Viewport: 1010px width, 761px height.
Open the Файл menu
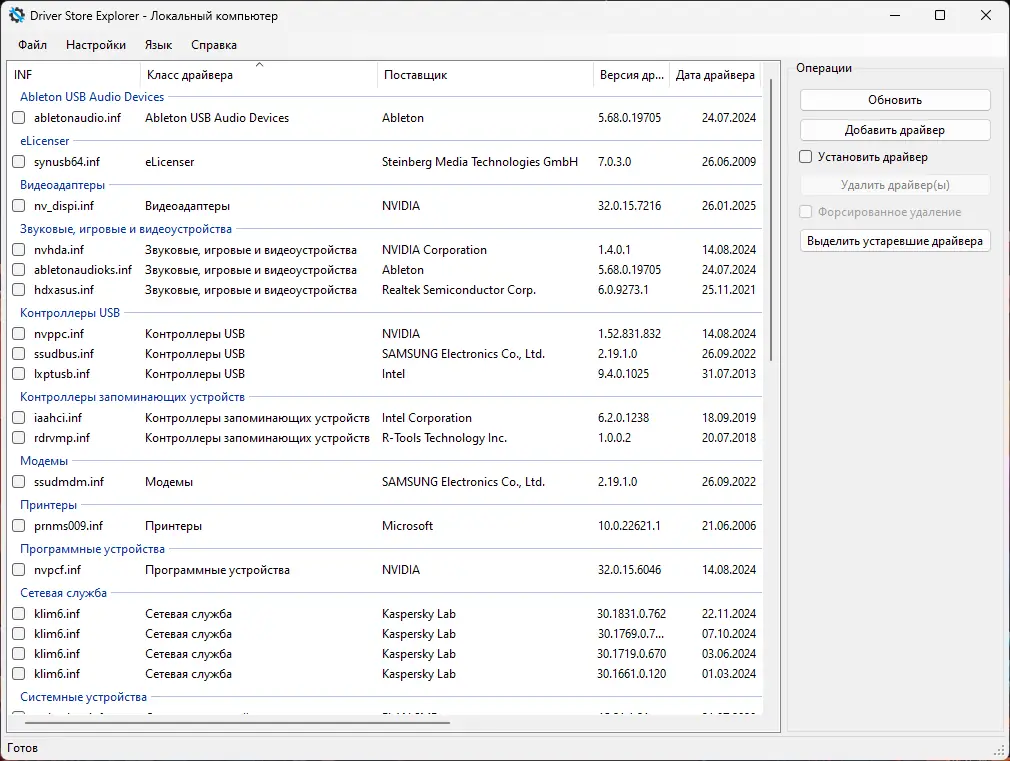pos(32,45)
